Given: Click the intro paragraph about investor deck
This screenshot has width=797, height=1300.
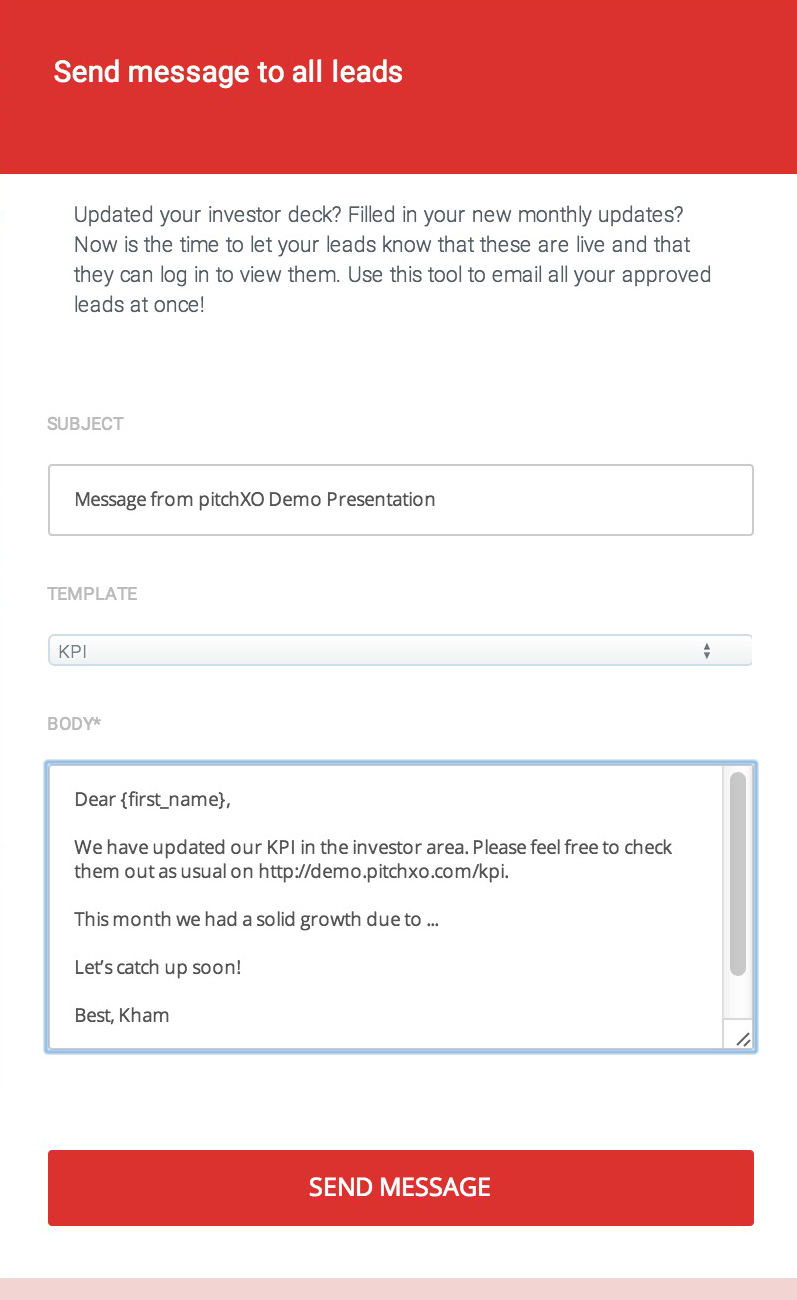Looking at the screenshot, I should (x=393, y=259).
